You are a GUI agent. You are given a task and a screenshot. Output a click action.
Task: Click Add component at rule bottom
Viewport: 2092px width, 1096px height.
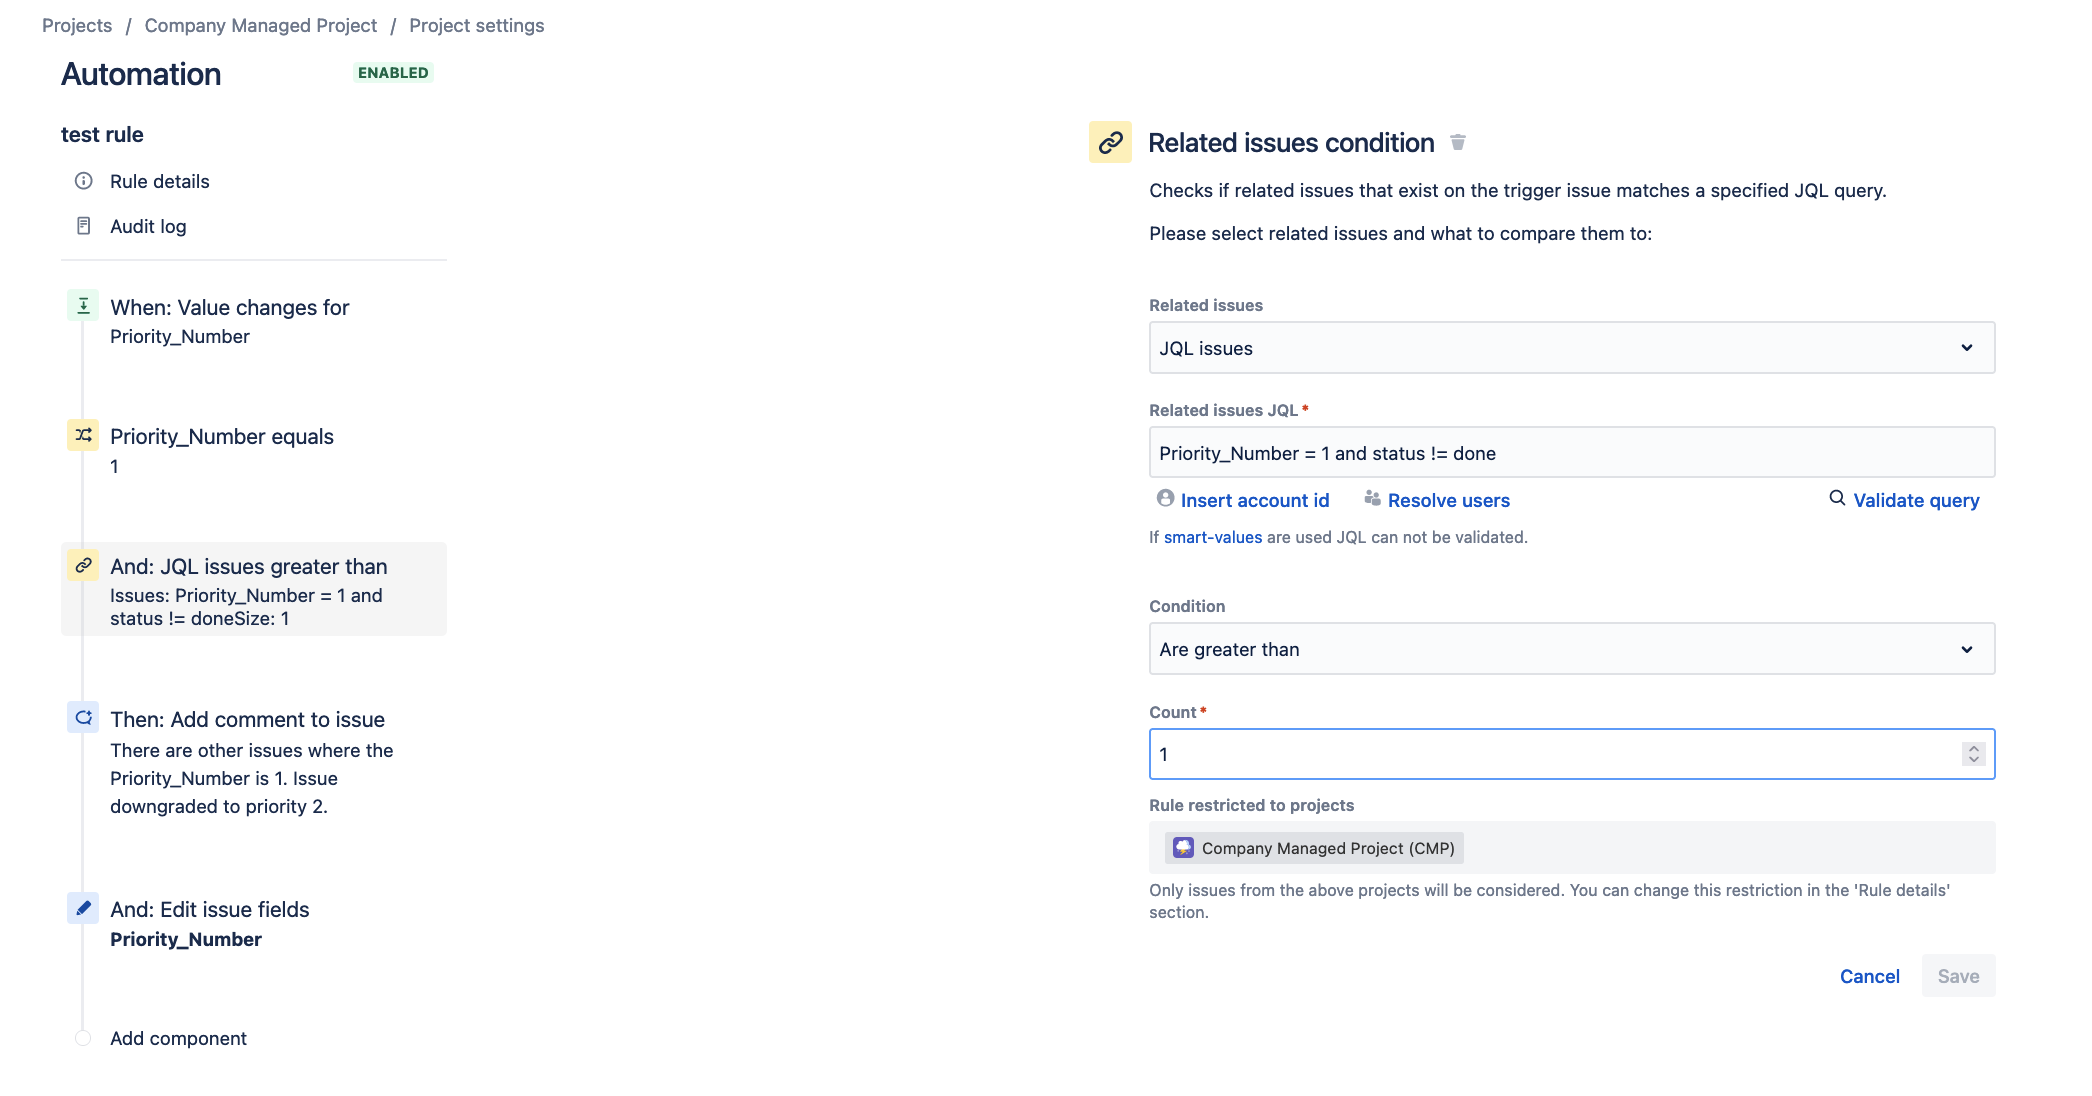click(x=178, y=1038)
